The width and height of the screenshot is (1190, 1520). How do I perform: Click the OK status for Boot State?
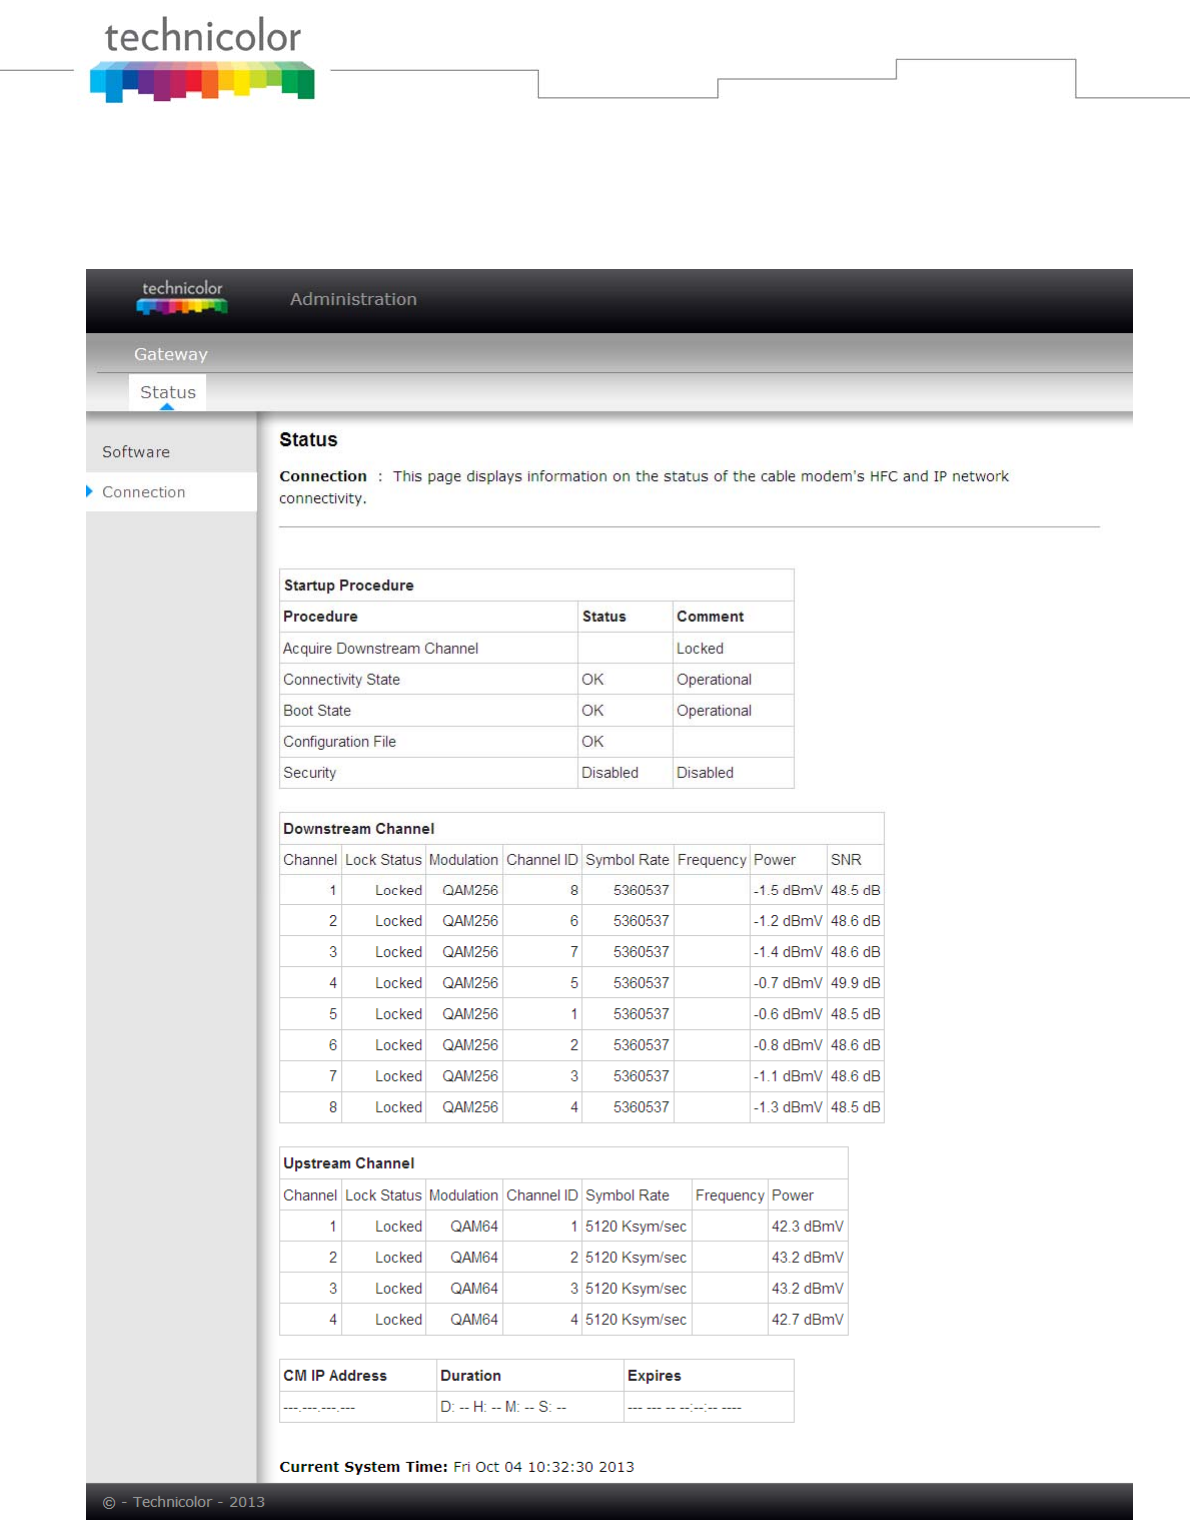coord(593,710)
